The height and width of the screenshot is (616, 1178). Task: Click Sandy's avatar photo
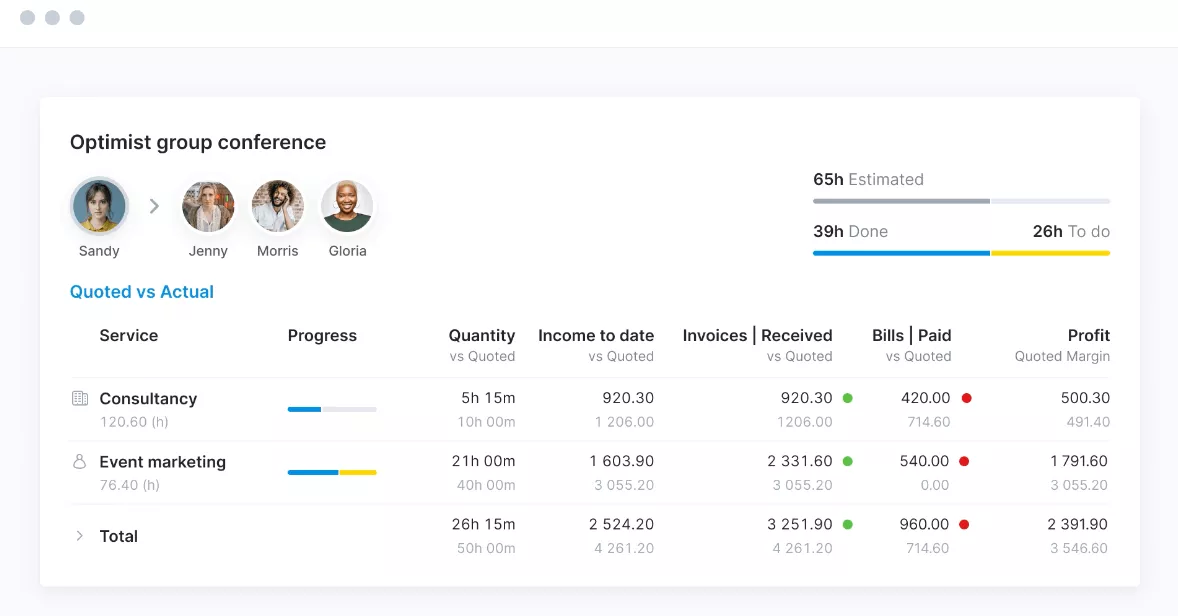click(x=99, y=206)
